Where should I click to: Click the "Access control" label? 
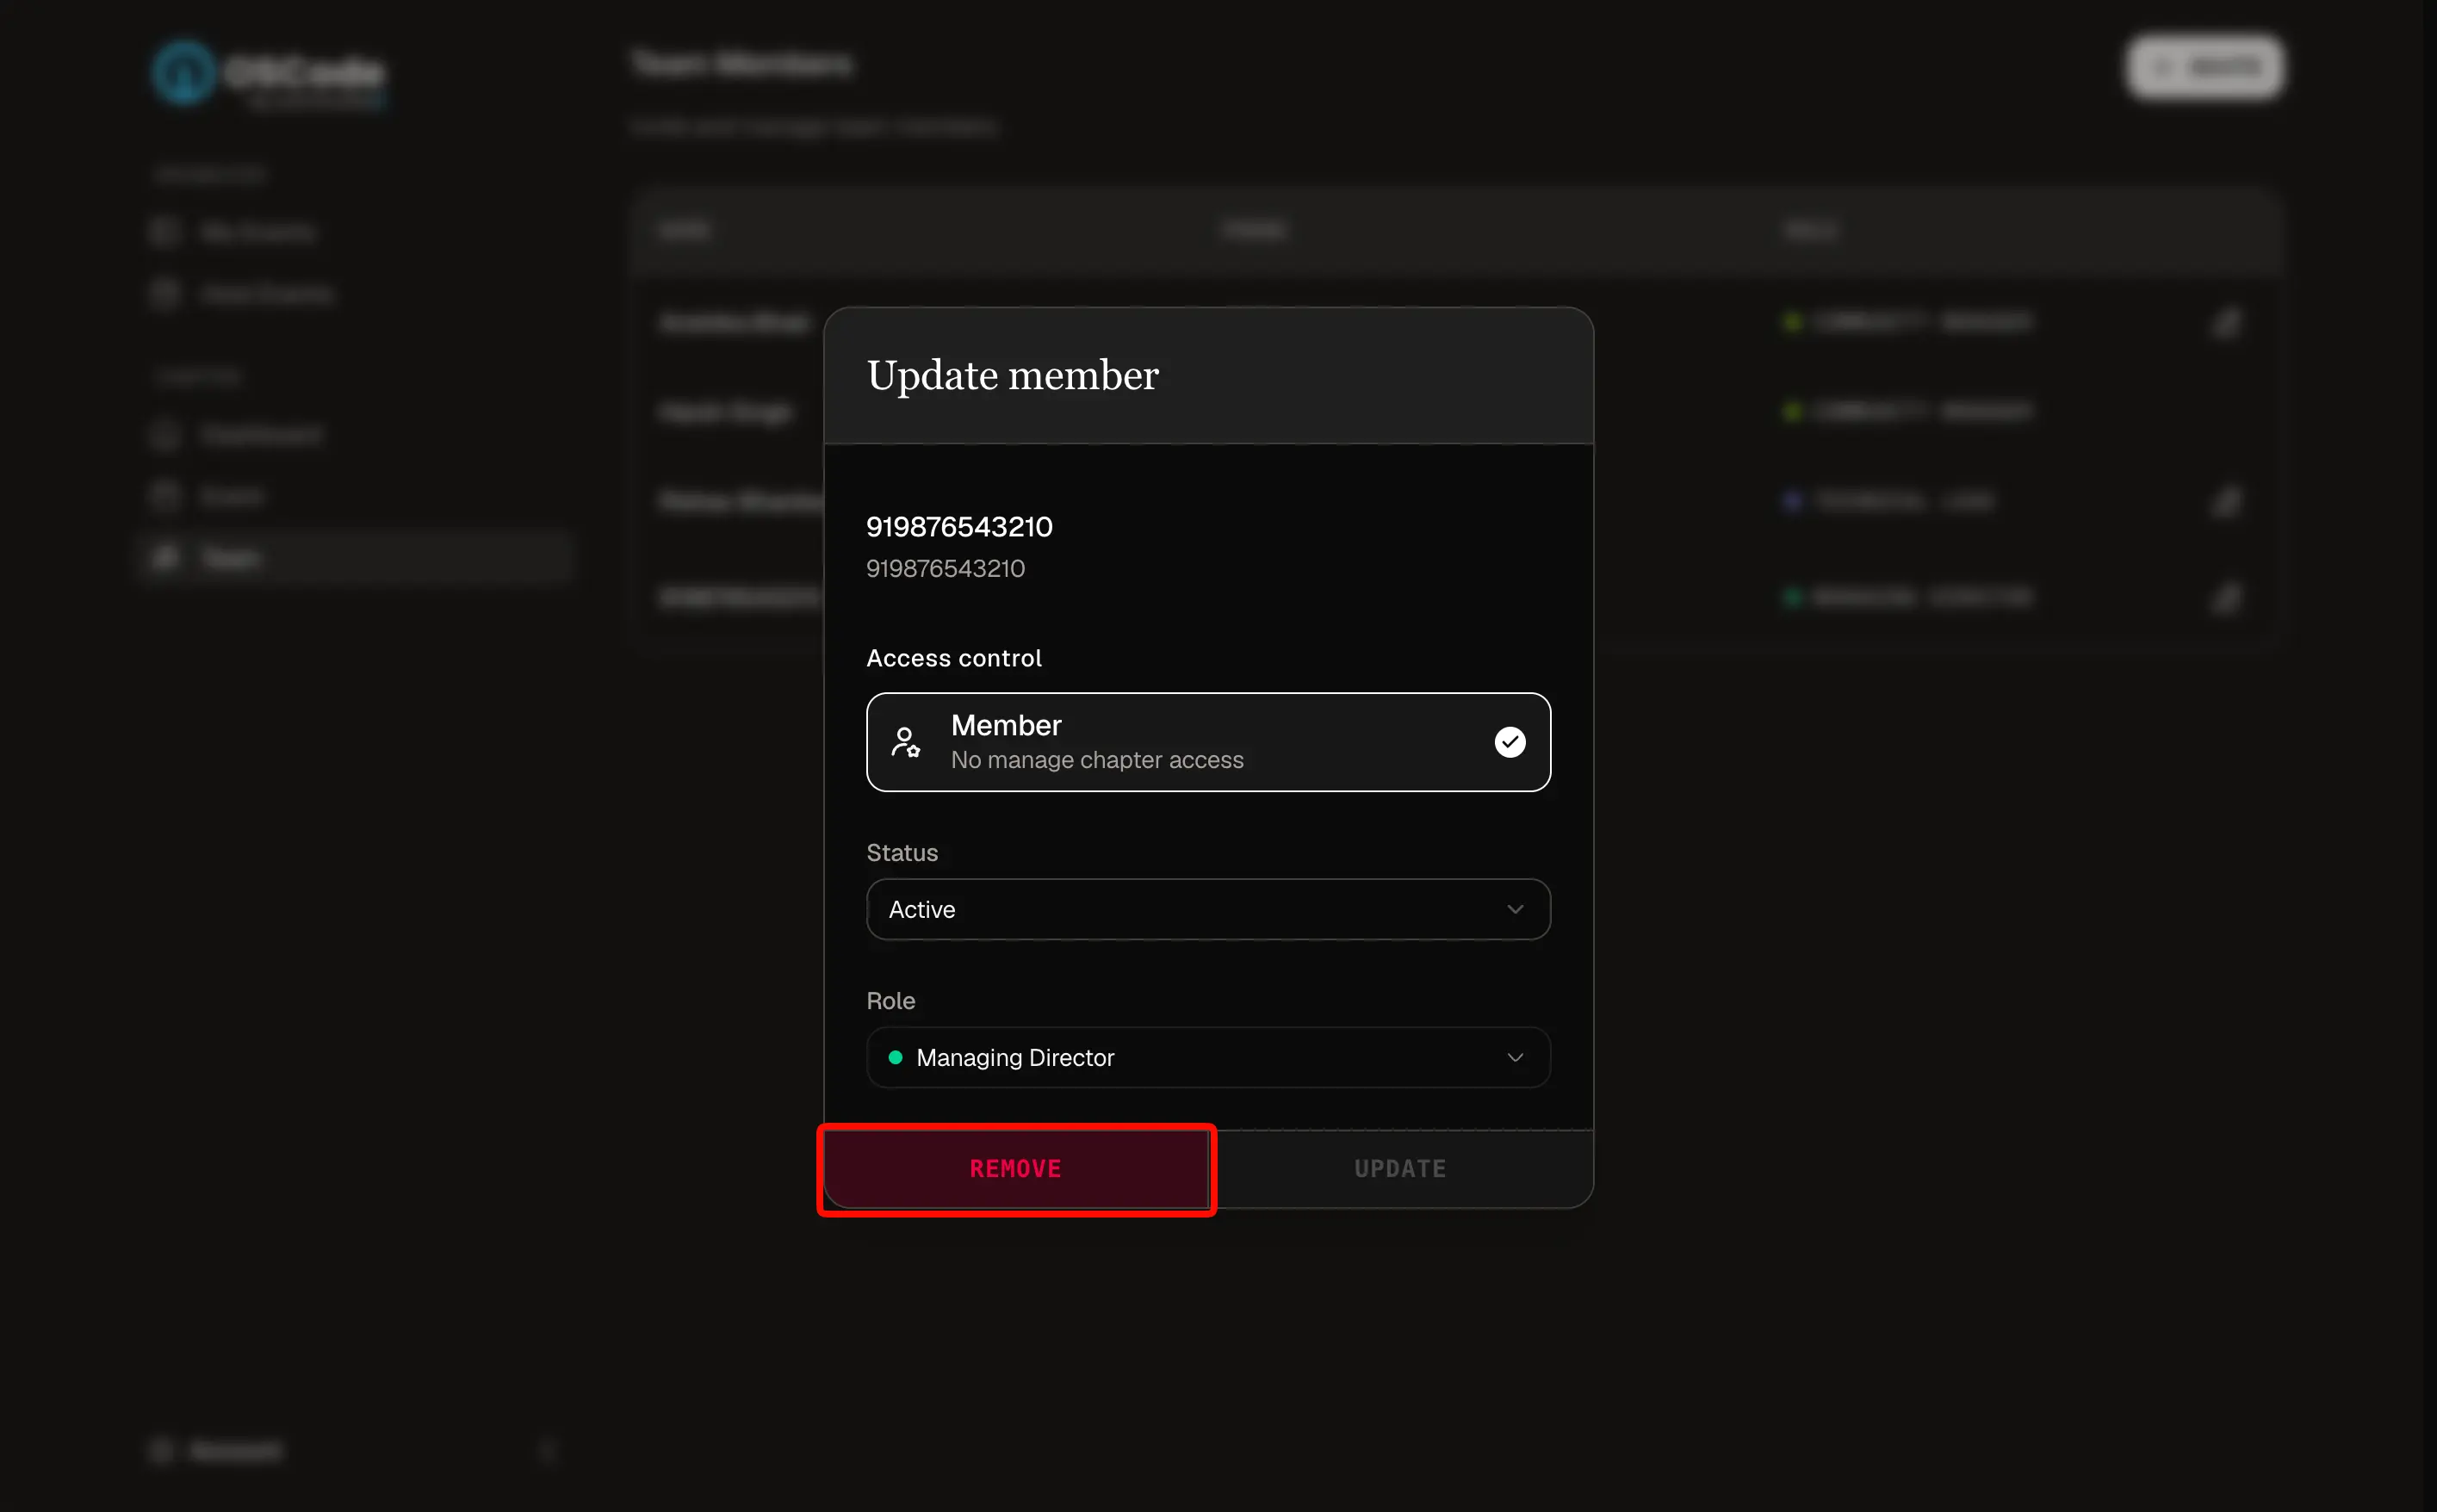954,658
